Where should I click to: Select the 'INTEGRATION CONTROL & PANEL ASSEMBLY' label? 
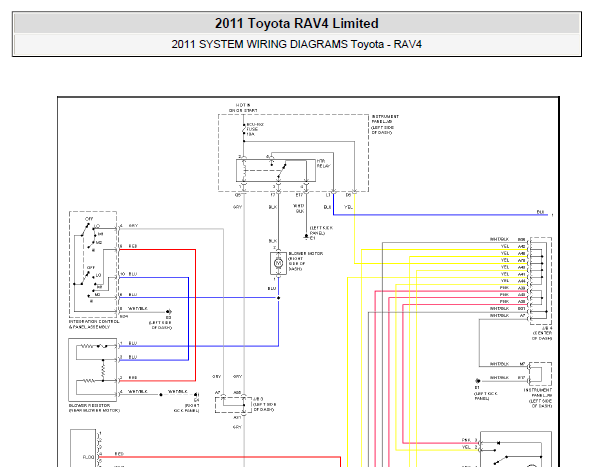click(94, 324)
